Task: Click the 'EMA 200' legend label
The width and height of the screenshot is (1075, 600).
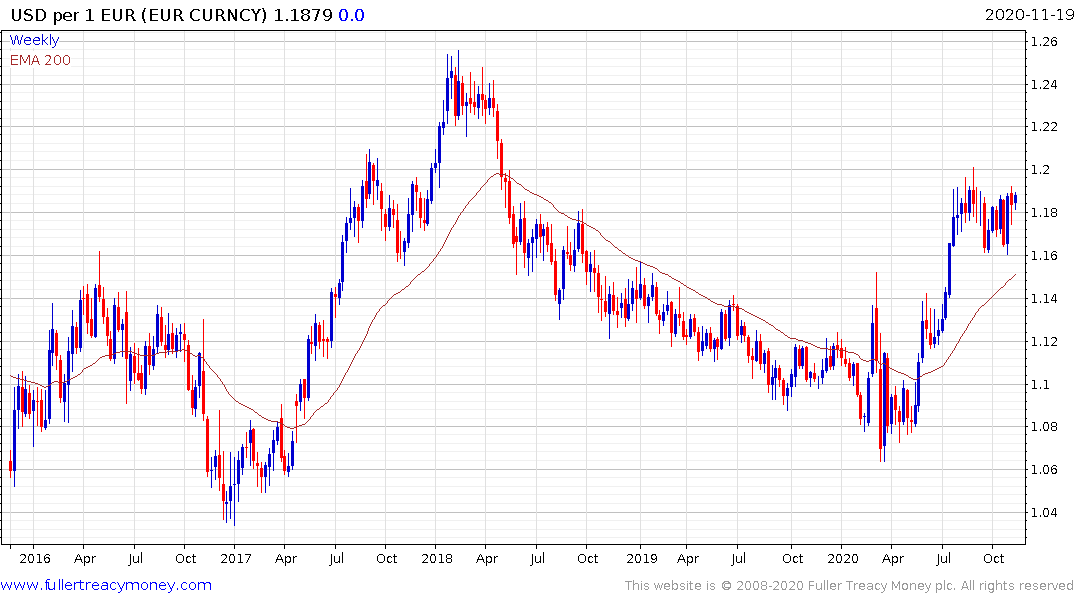Action: (40, 60)
